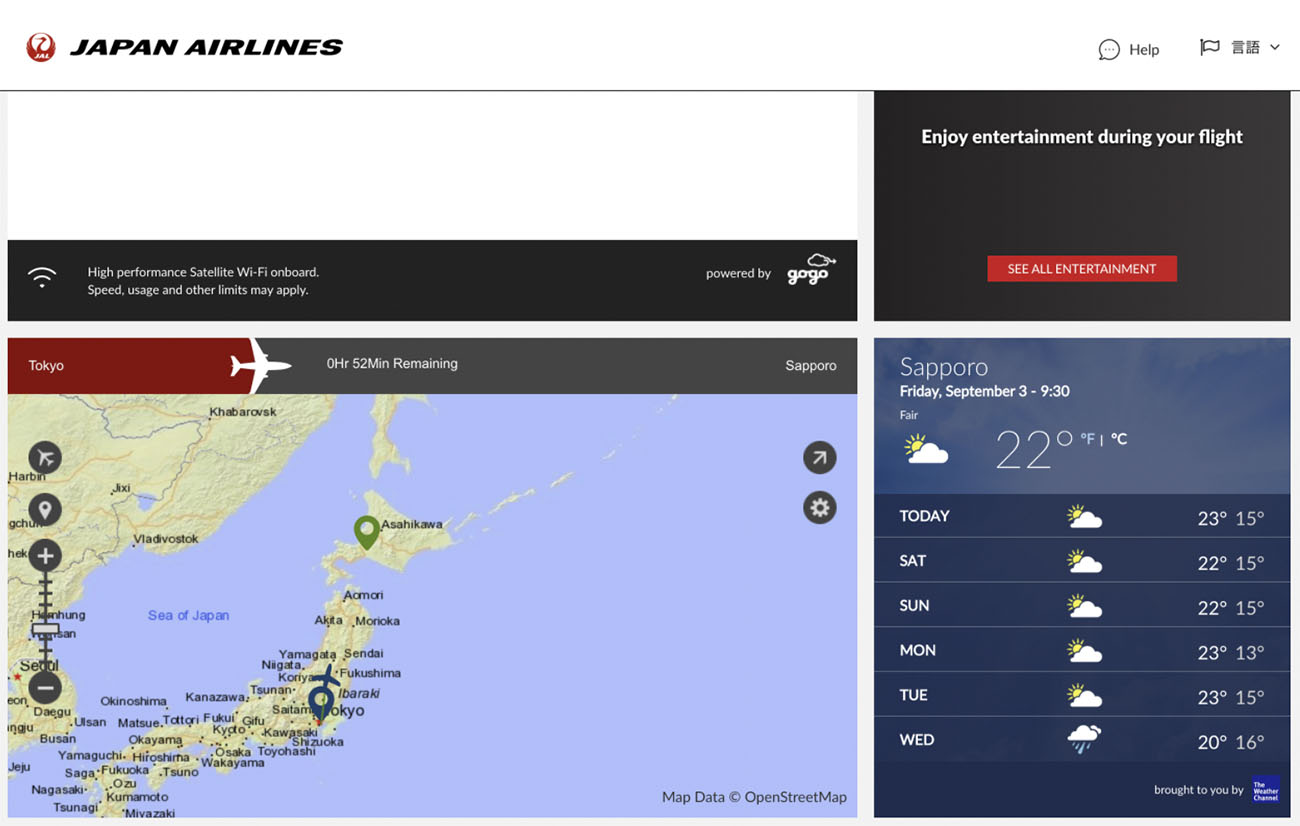Zoom in the map with plus button
1300x826 pixels.
pos(45,556)
